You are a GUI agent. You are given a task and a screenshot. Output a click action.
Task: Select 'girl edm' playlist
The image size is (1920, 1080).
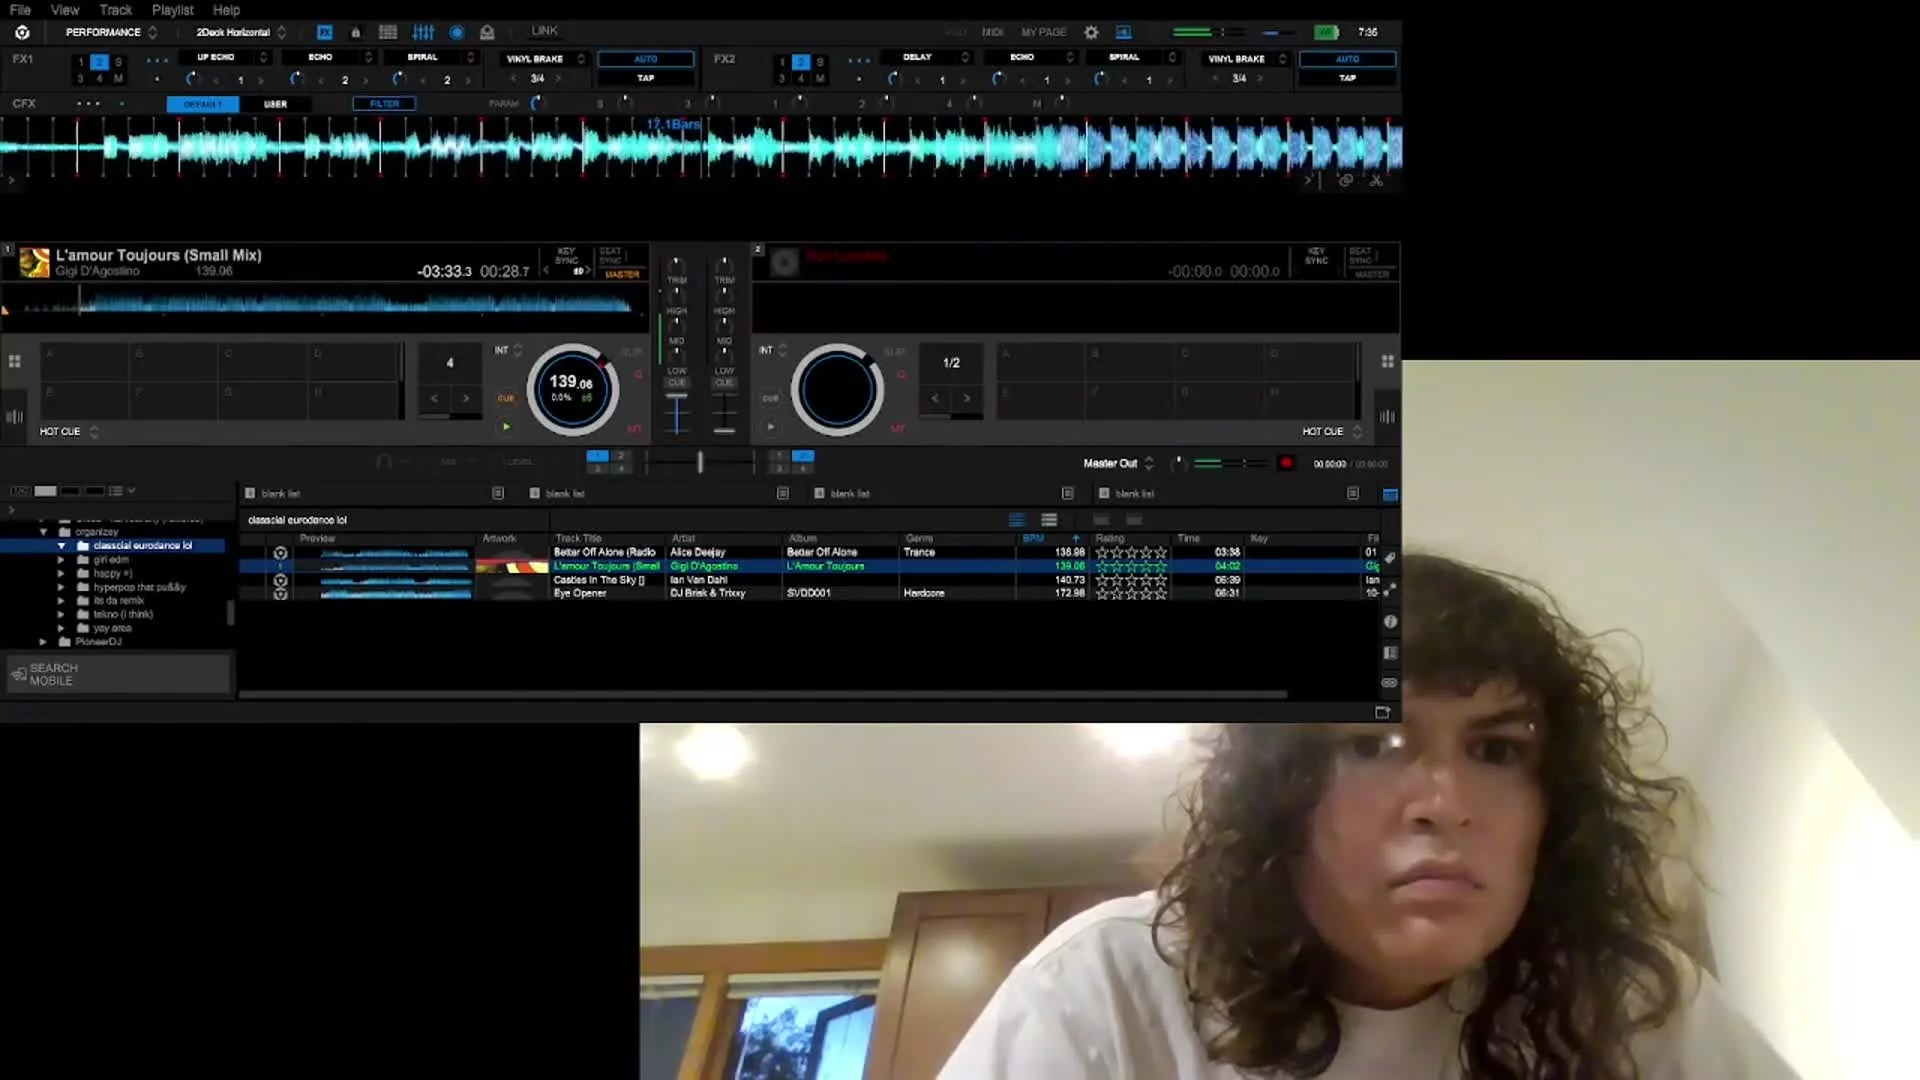click(111, 560)
